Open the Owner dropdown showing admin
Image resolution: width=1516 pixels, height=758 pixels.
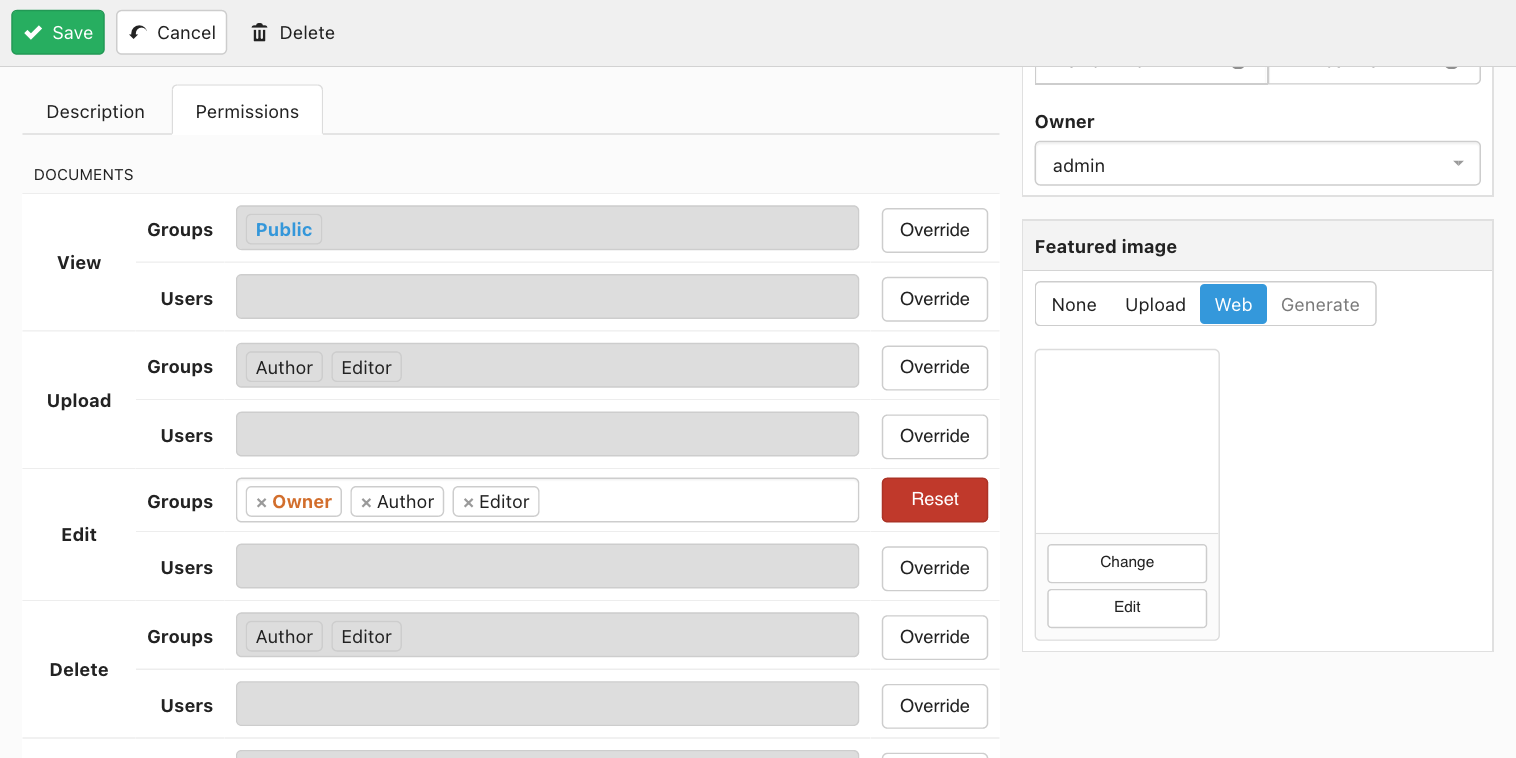click(x=1257, y=164)
